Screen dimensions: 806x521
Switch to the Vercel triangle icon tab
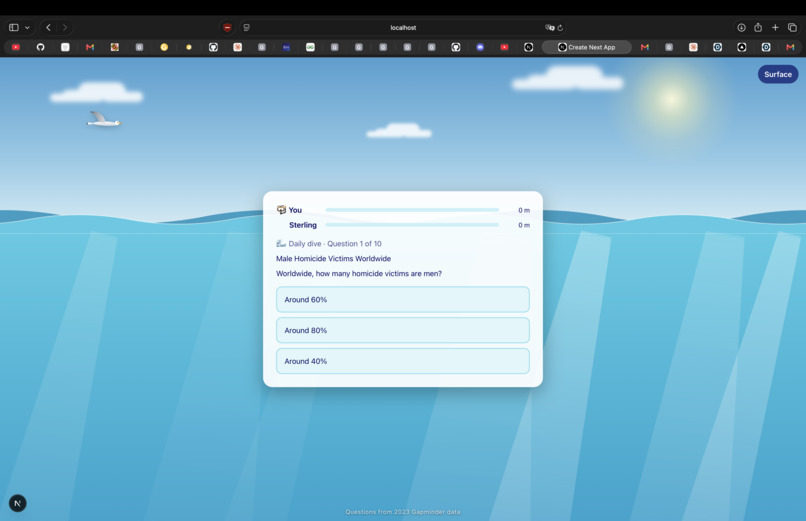tap(742, 47)
